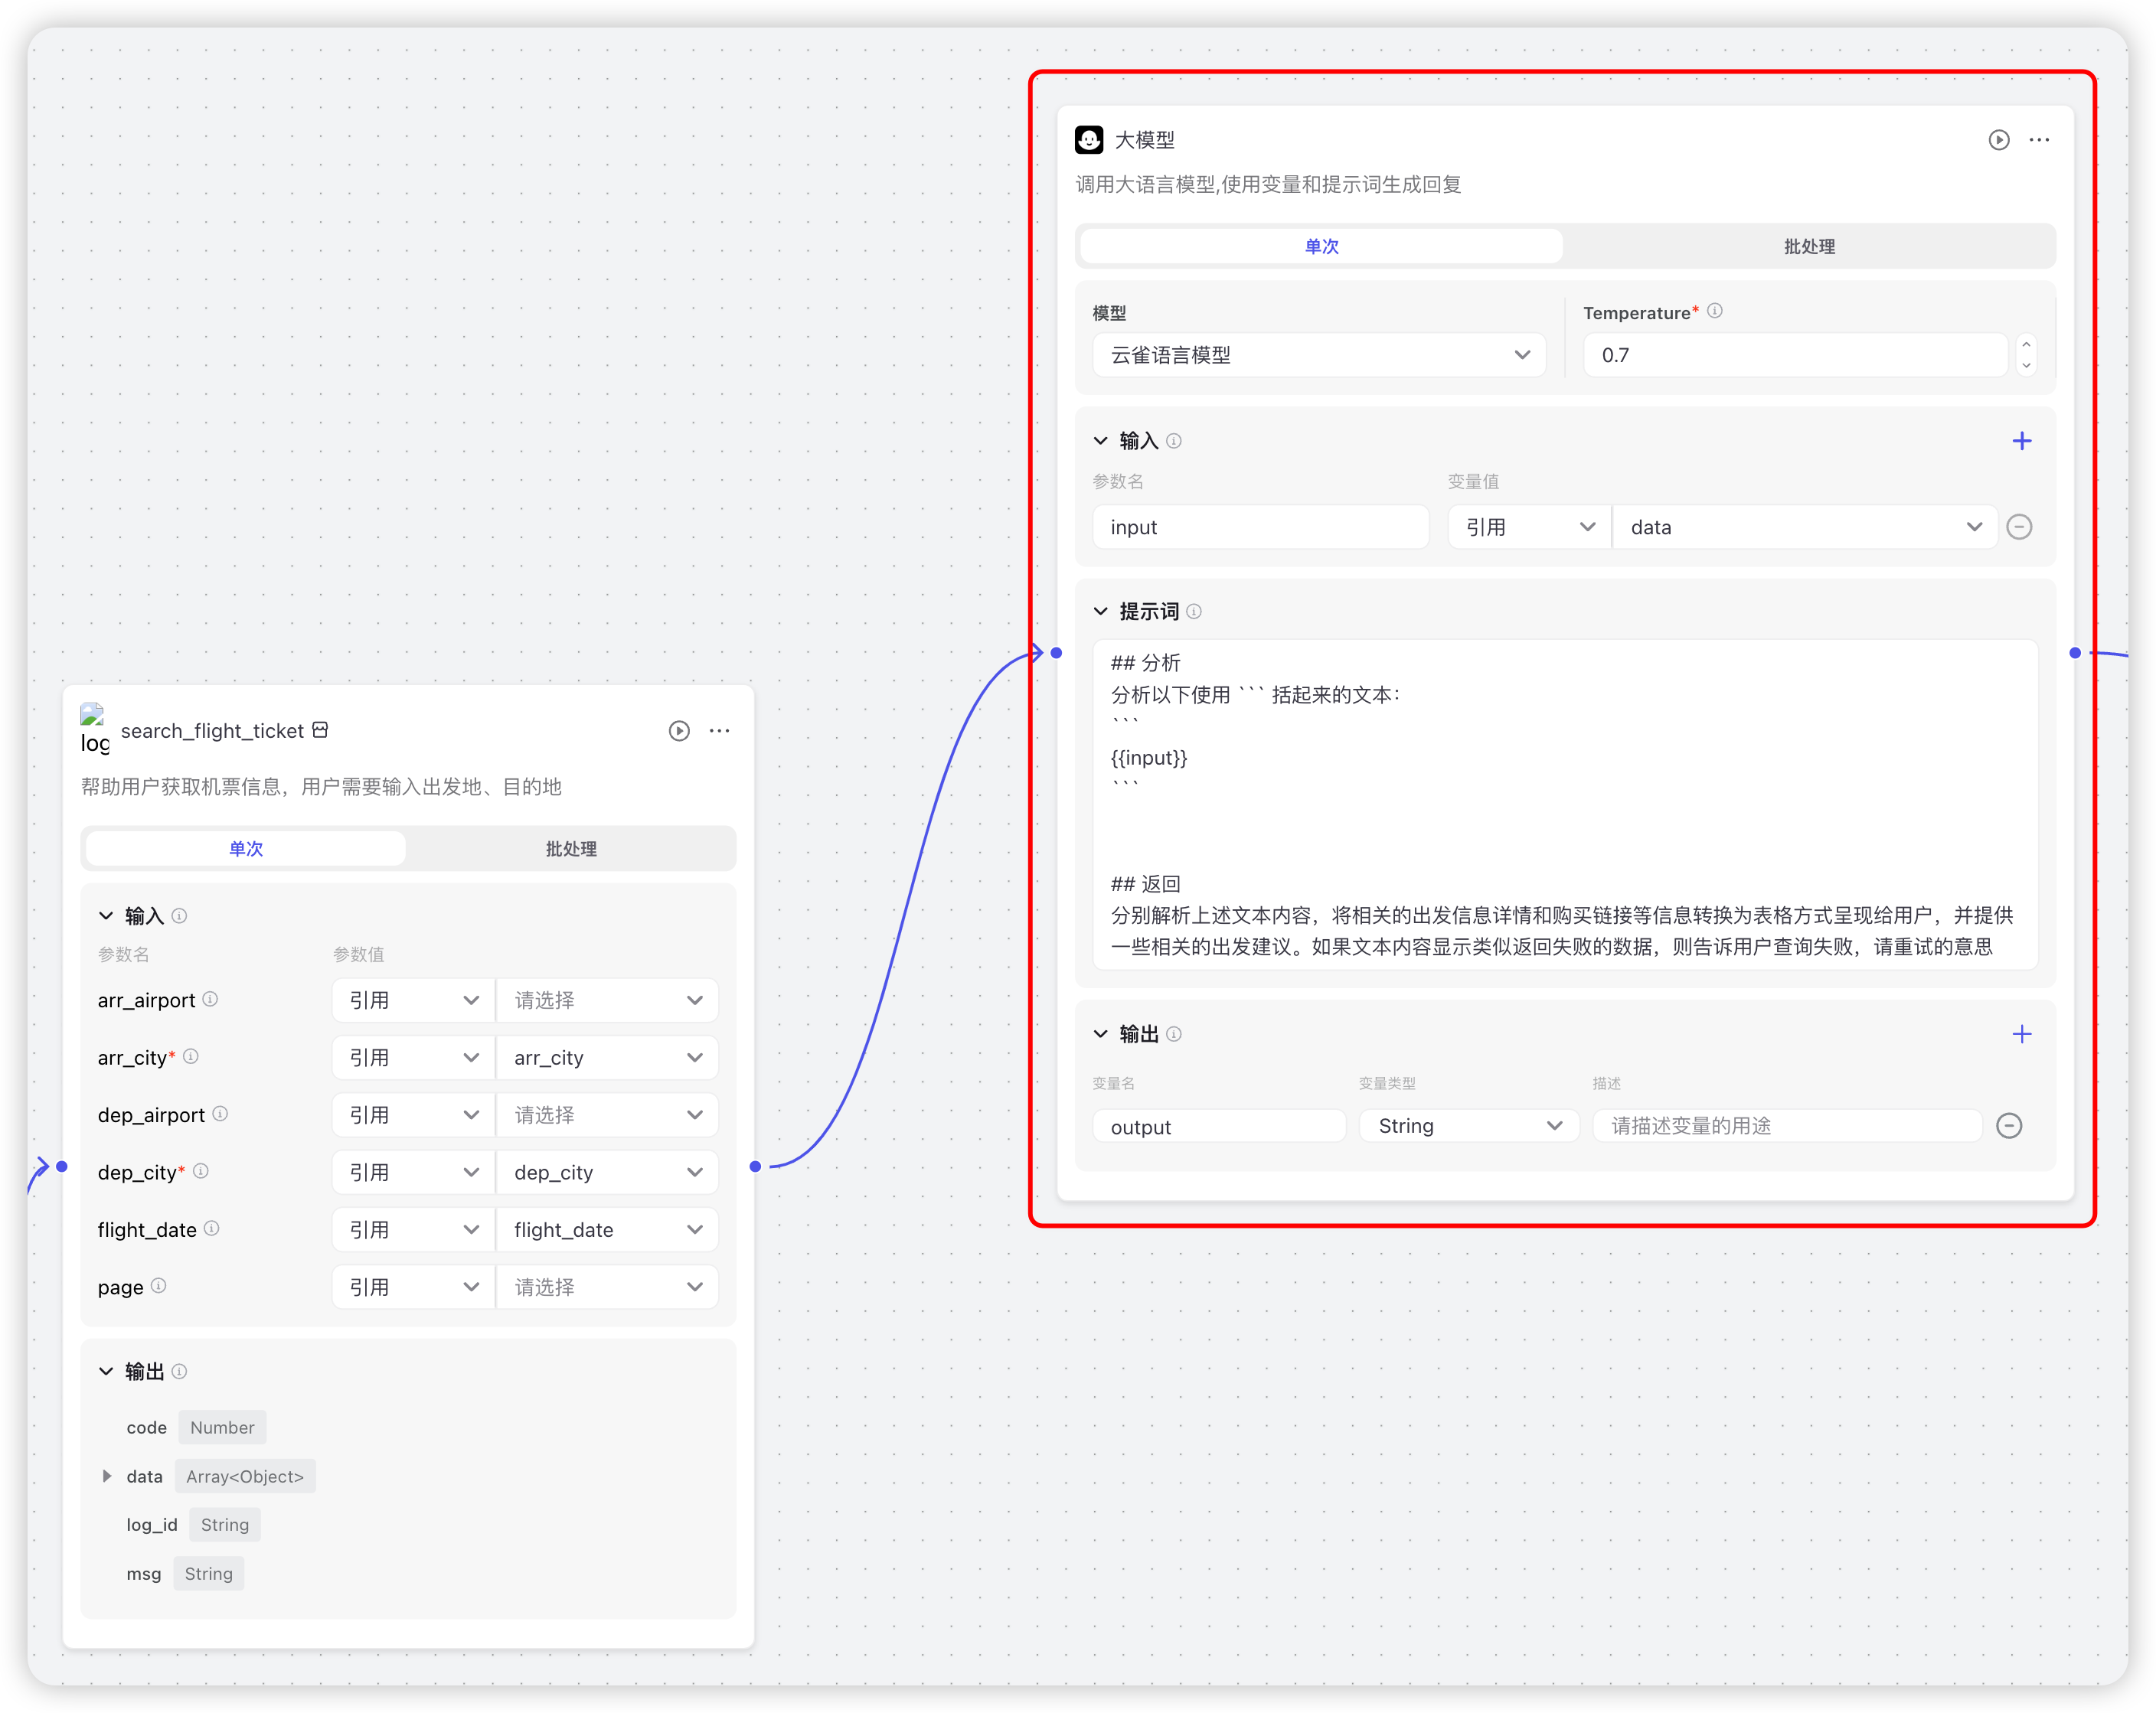This screenshot has width=2156, height=1713.
Task: Show info for Temperature setting
Action: 1714,311
